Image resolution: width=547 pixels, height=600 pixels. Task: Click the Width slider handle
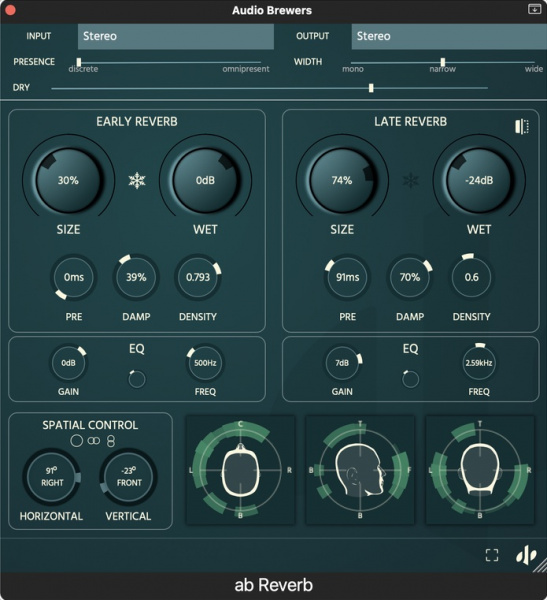click(x=442, y=62)
